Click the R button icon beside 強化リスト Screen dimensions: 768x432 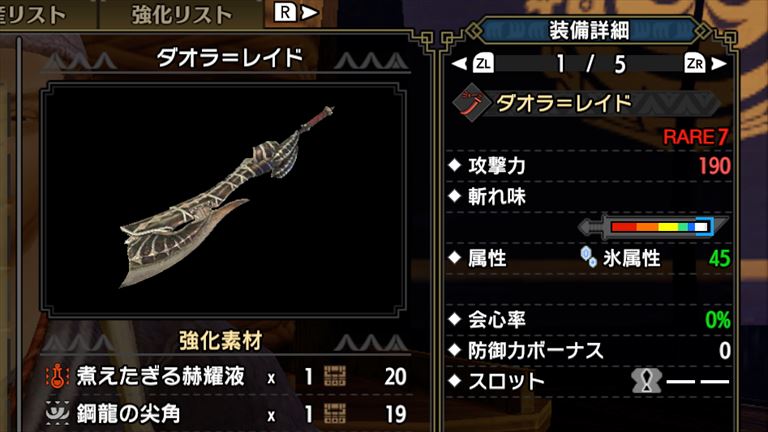pos(285,12)
